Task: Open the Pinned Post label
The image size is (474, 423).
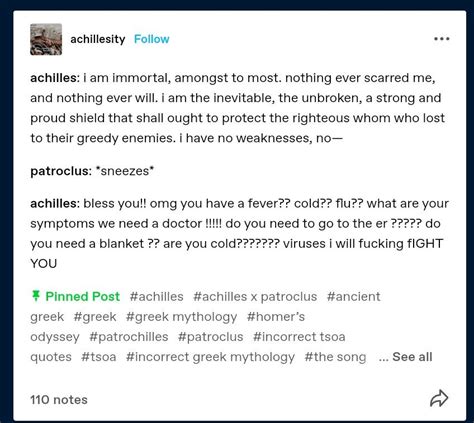Action: tap(82, 296)
